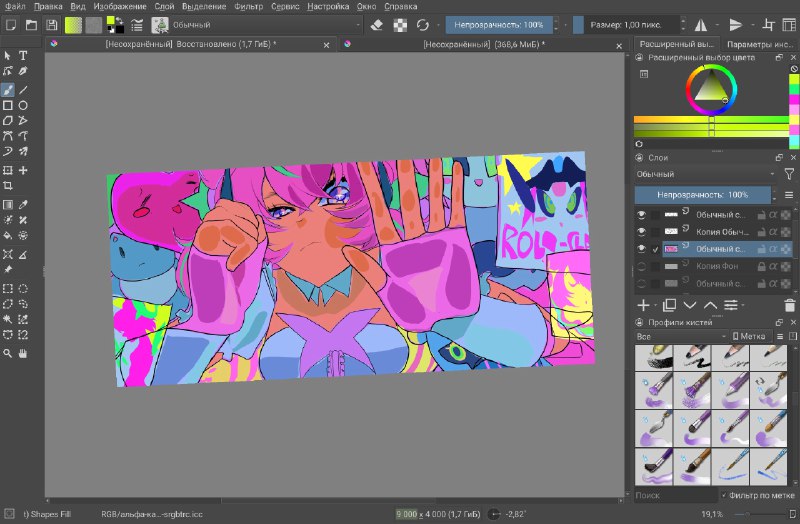This screenshot has height=524, width=800.
Task: Select the Crop tool
Action: click(x=8, y=185)
